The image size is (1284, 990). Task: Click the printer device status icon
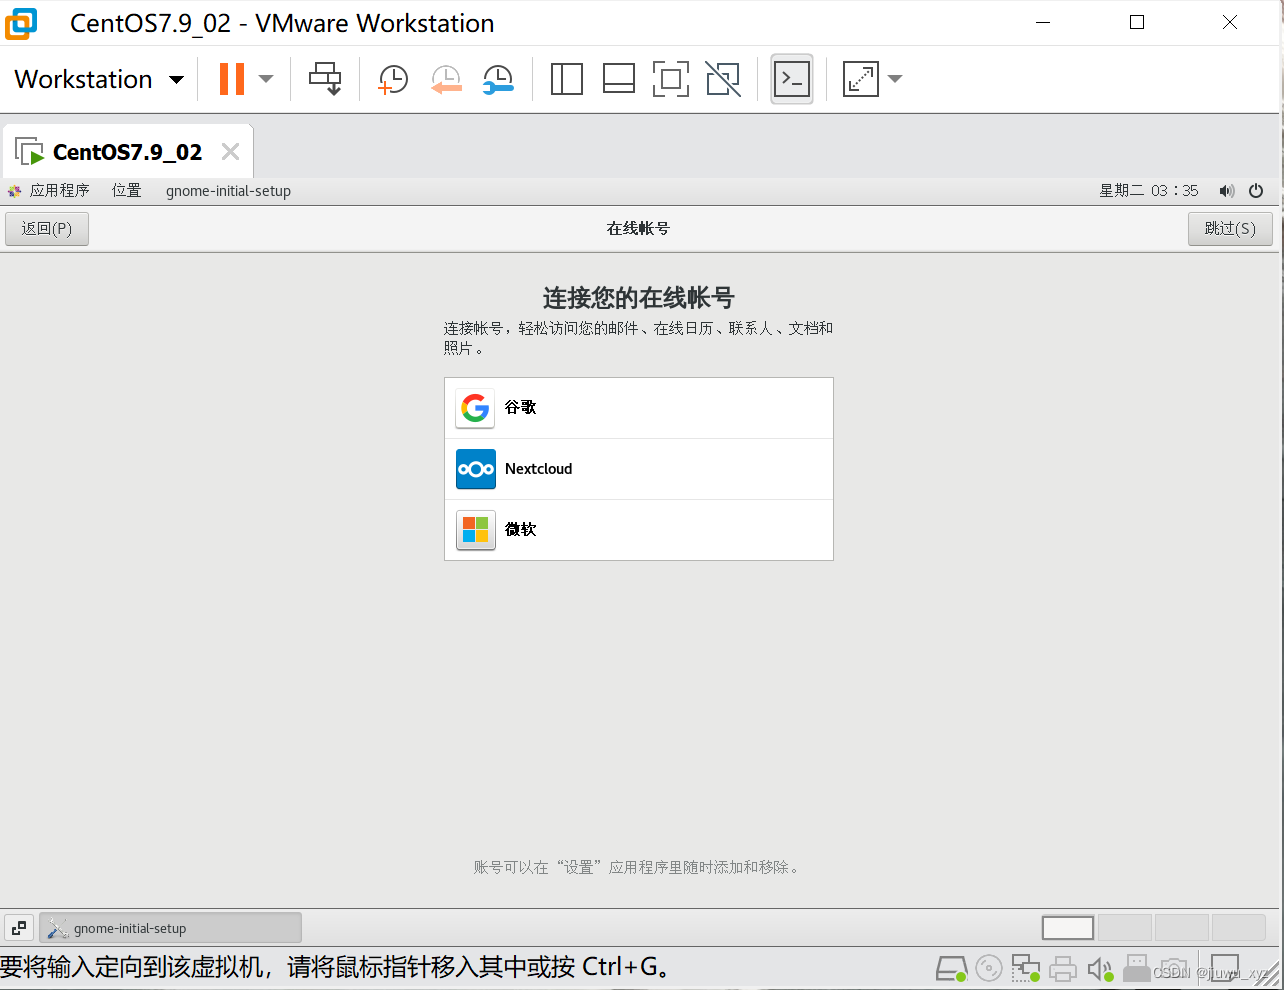pos(1063,968)
